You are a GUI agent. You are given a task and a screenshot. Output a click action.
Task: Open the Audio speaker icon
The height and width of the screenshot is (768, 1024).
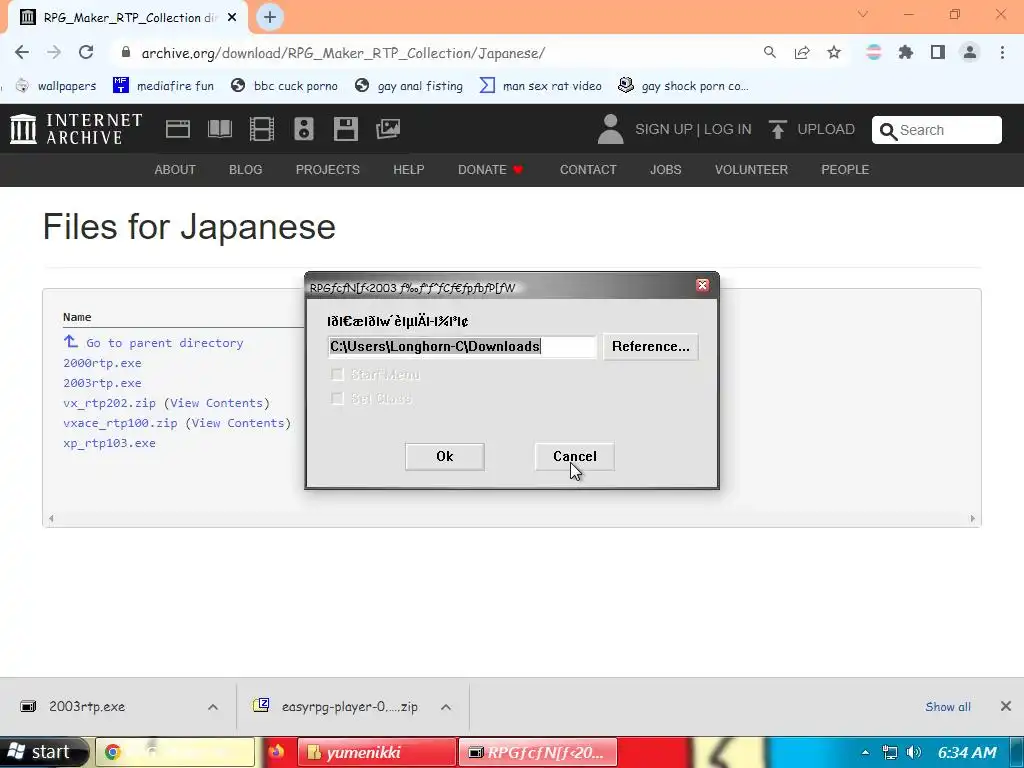click(304, 129)
